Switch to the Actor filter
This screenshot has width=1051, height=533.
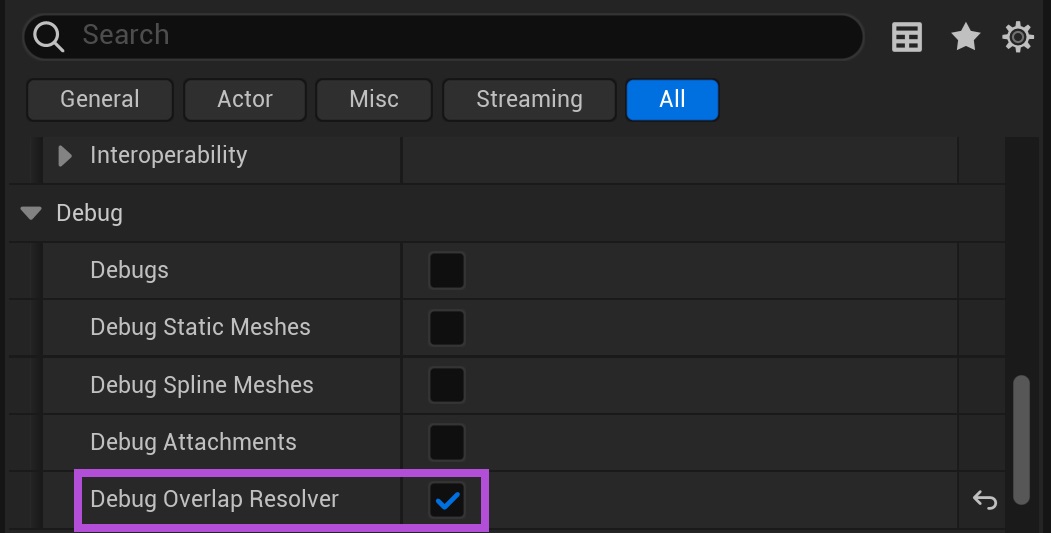[245, 100]
